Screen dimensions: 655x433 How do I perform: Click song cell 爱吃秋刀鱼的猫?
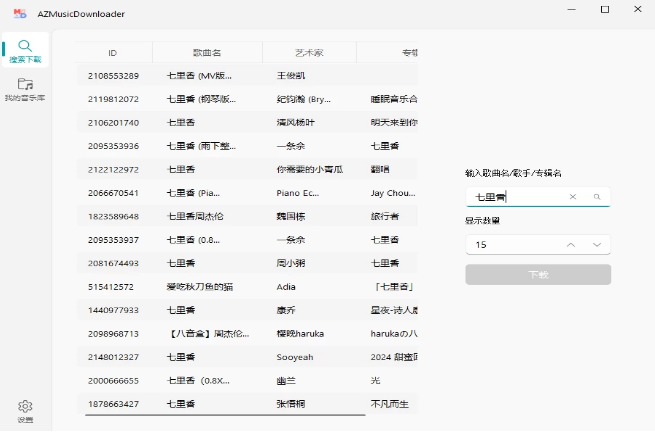tap(200, 287)
